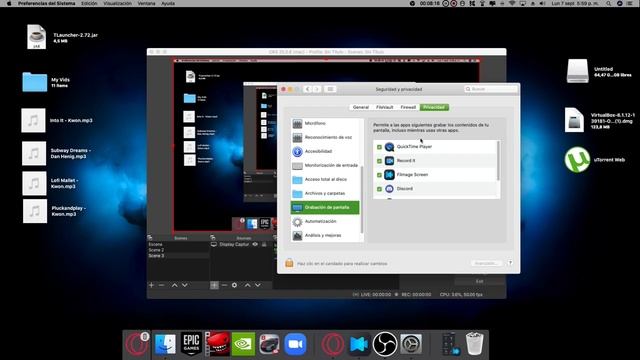Click the Avanzado button

[x=486, y=263]
